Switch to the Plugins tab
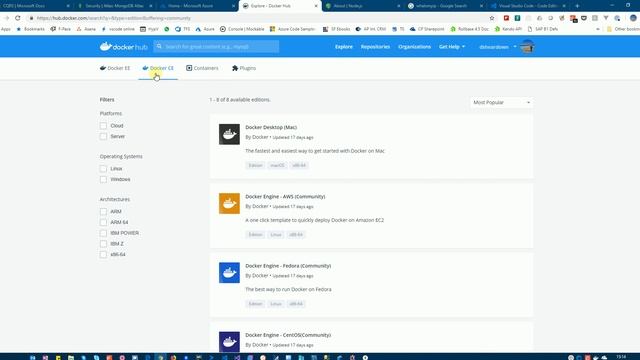 244,68
